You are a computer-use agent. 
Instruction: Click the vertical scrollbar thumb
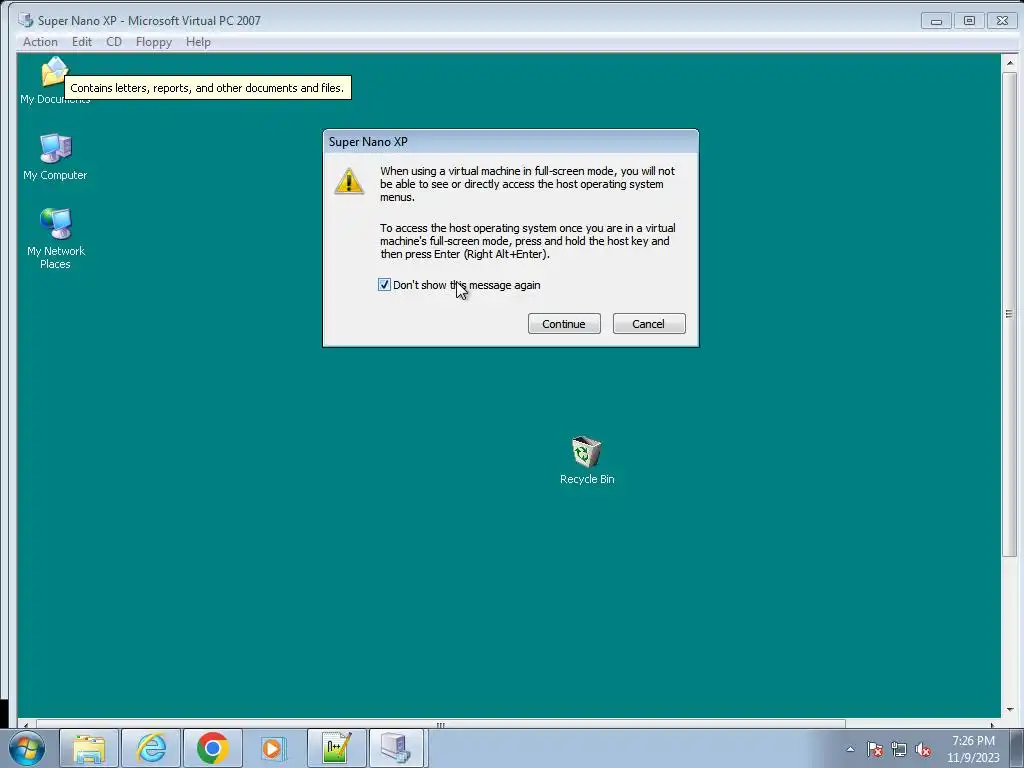click(x=1010, y=315)
